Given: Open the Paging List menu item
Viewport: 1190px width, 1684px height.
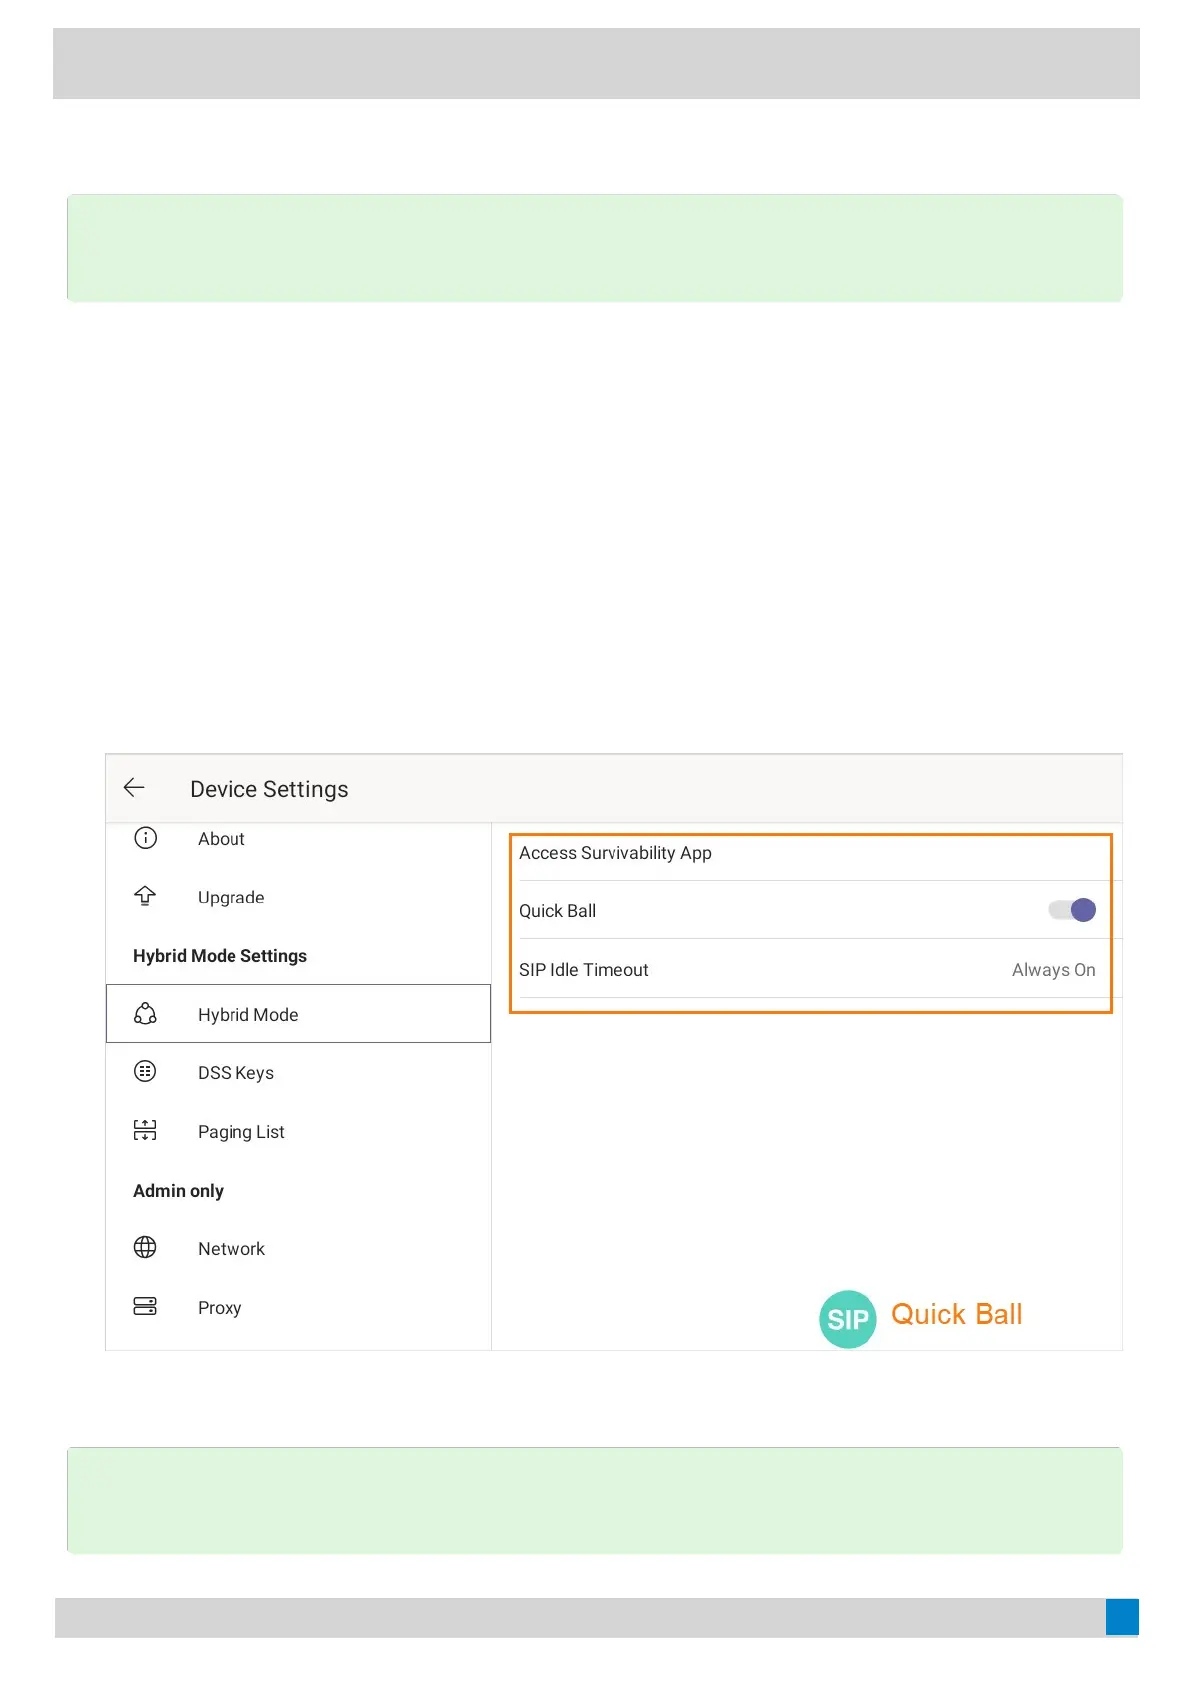Looking at the screenshot, I should pos(299,1132).
